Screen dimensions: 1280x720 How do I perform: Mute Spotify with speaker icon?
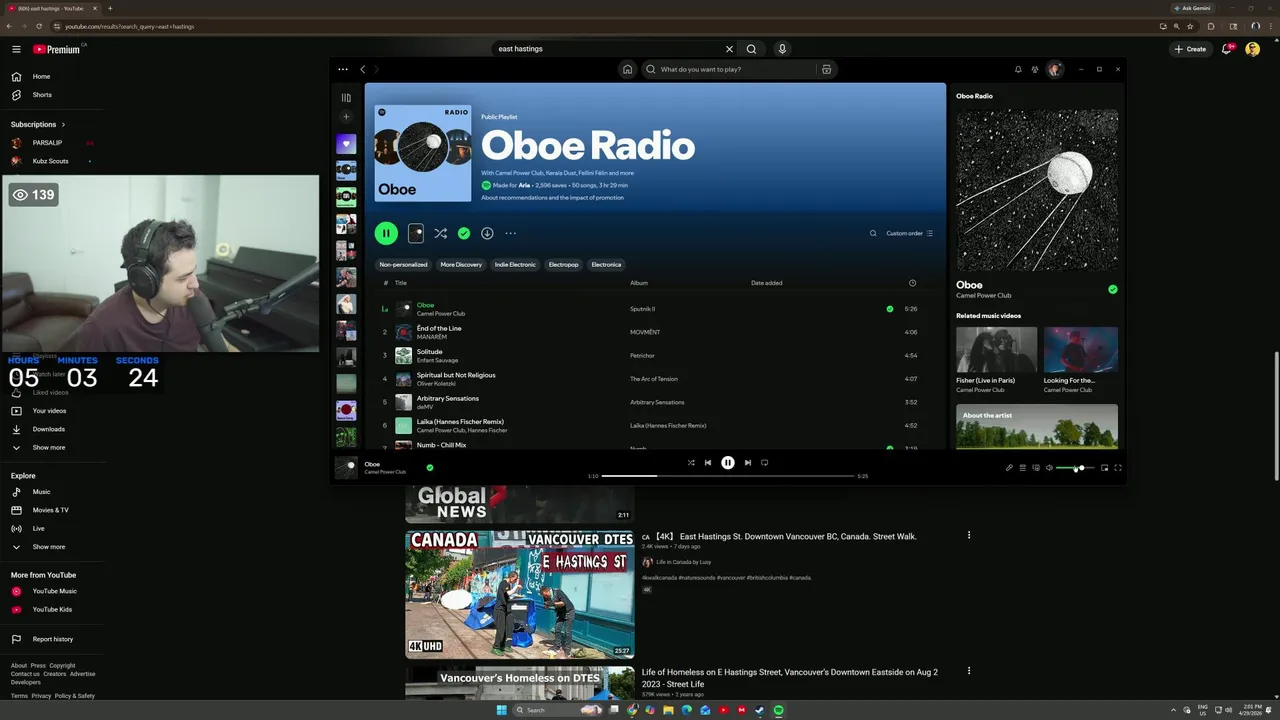[1049, 468]
